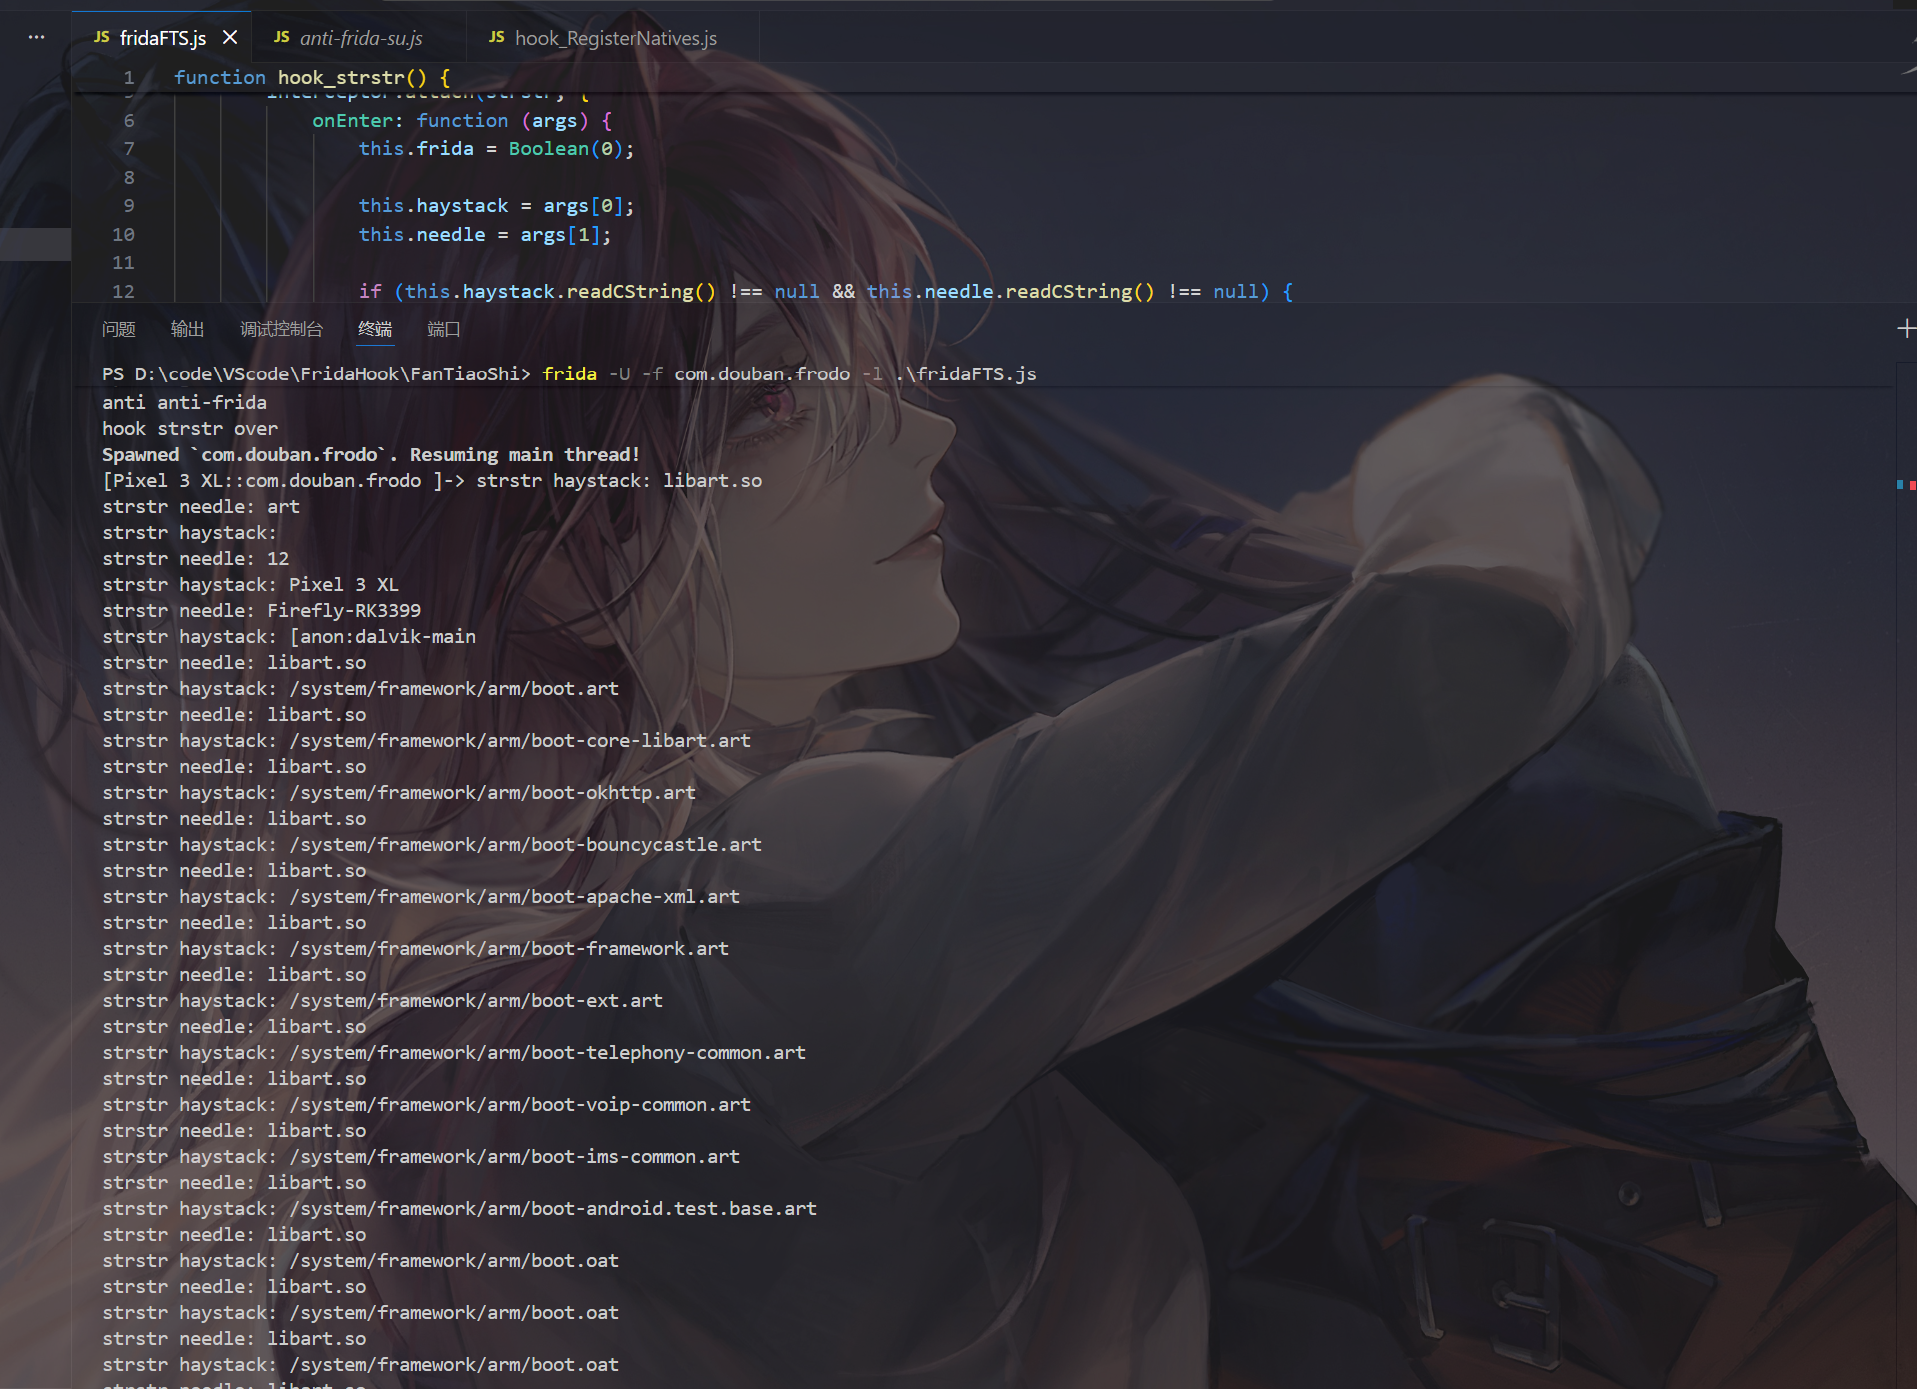
Task: Click the JS file icon on anti-frida-su.js tab
Action: point(281,37)
